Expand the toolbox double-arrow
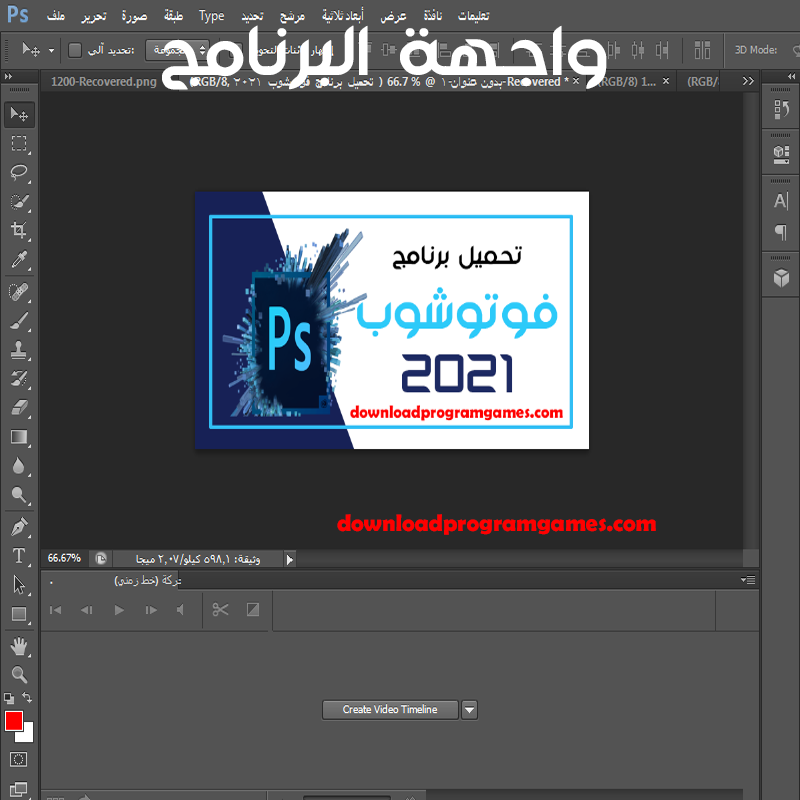Image resolution: width=800 pixels, height=800 pixels. [x=8, y=77]
